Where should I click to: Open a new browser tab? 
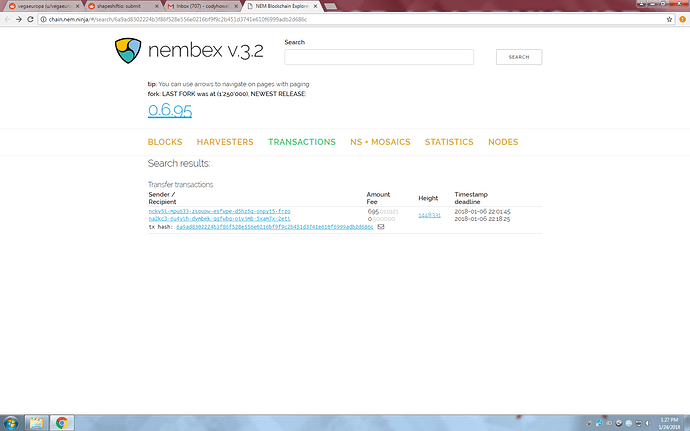click(330, 7)
